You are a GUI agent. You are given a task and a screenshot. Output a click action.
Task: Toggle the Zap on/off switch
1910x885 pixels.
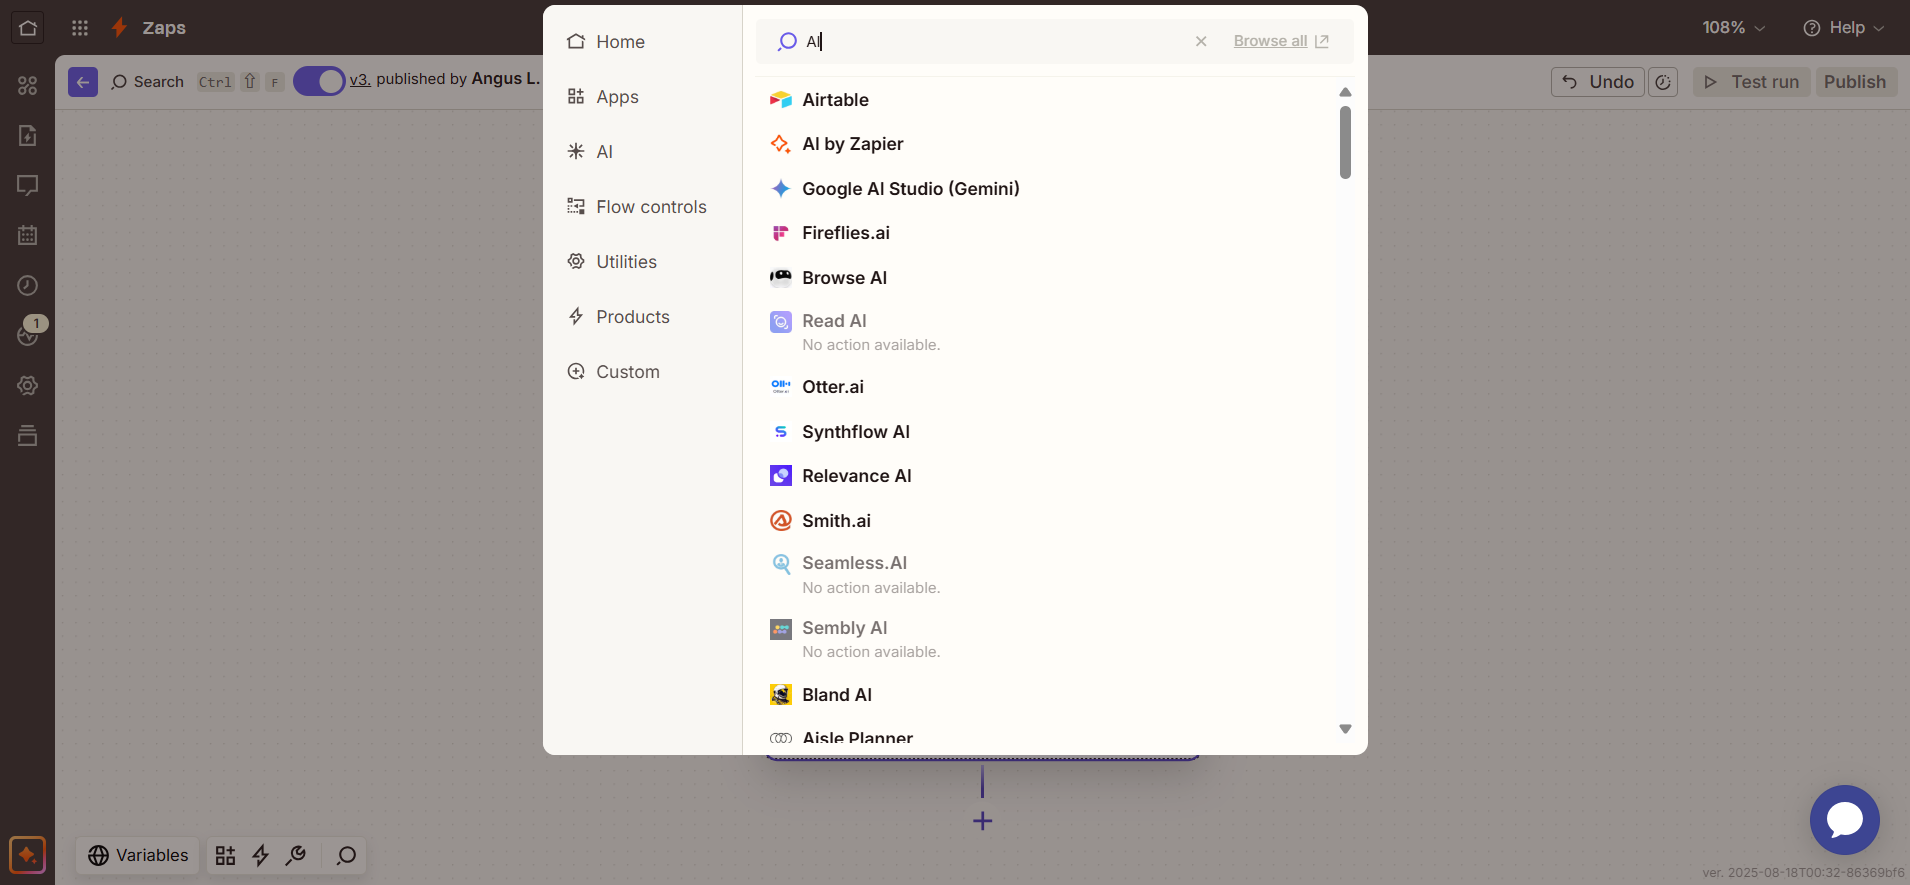tap(319, 82)
